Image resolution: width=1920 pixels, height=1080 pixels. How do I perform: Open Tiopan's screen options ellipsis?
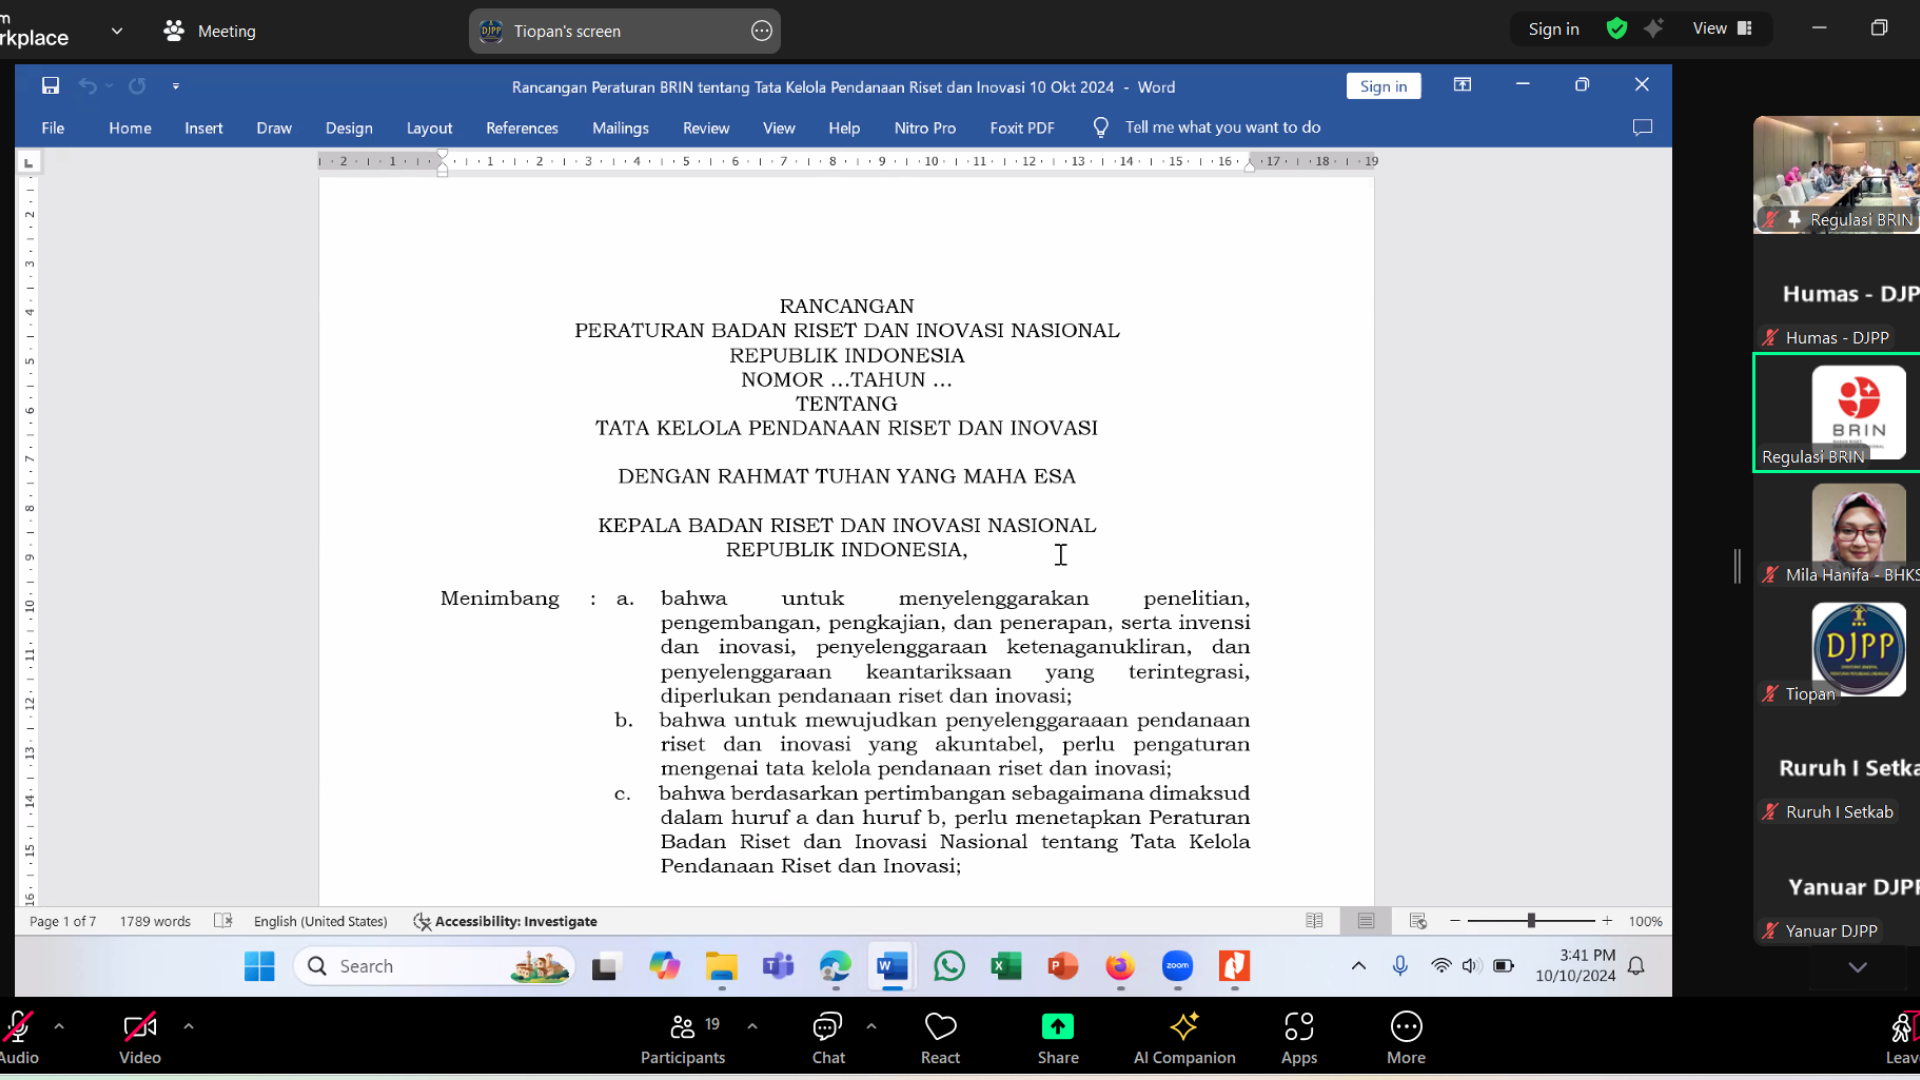761,31
